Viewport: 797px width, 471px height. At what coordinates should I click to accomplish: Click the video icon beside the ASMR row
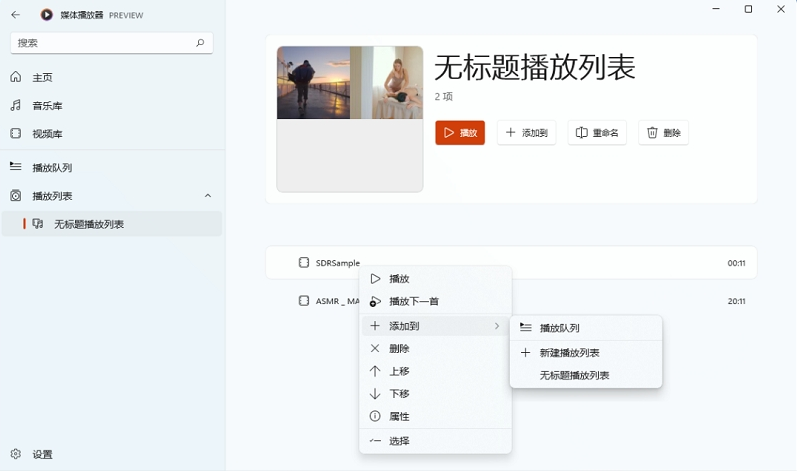pyautogui.click(x=304, y=301)
